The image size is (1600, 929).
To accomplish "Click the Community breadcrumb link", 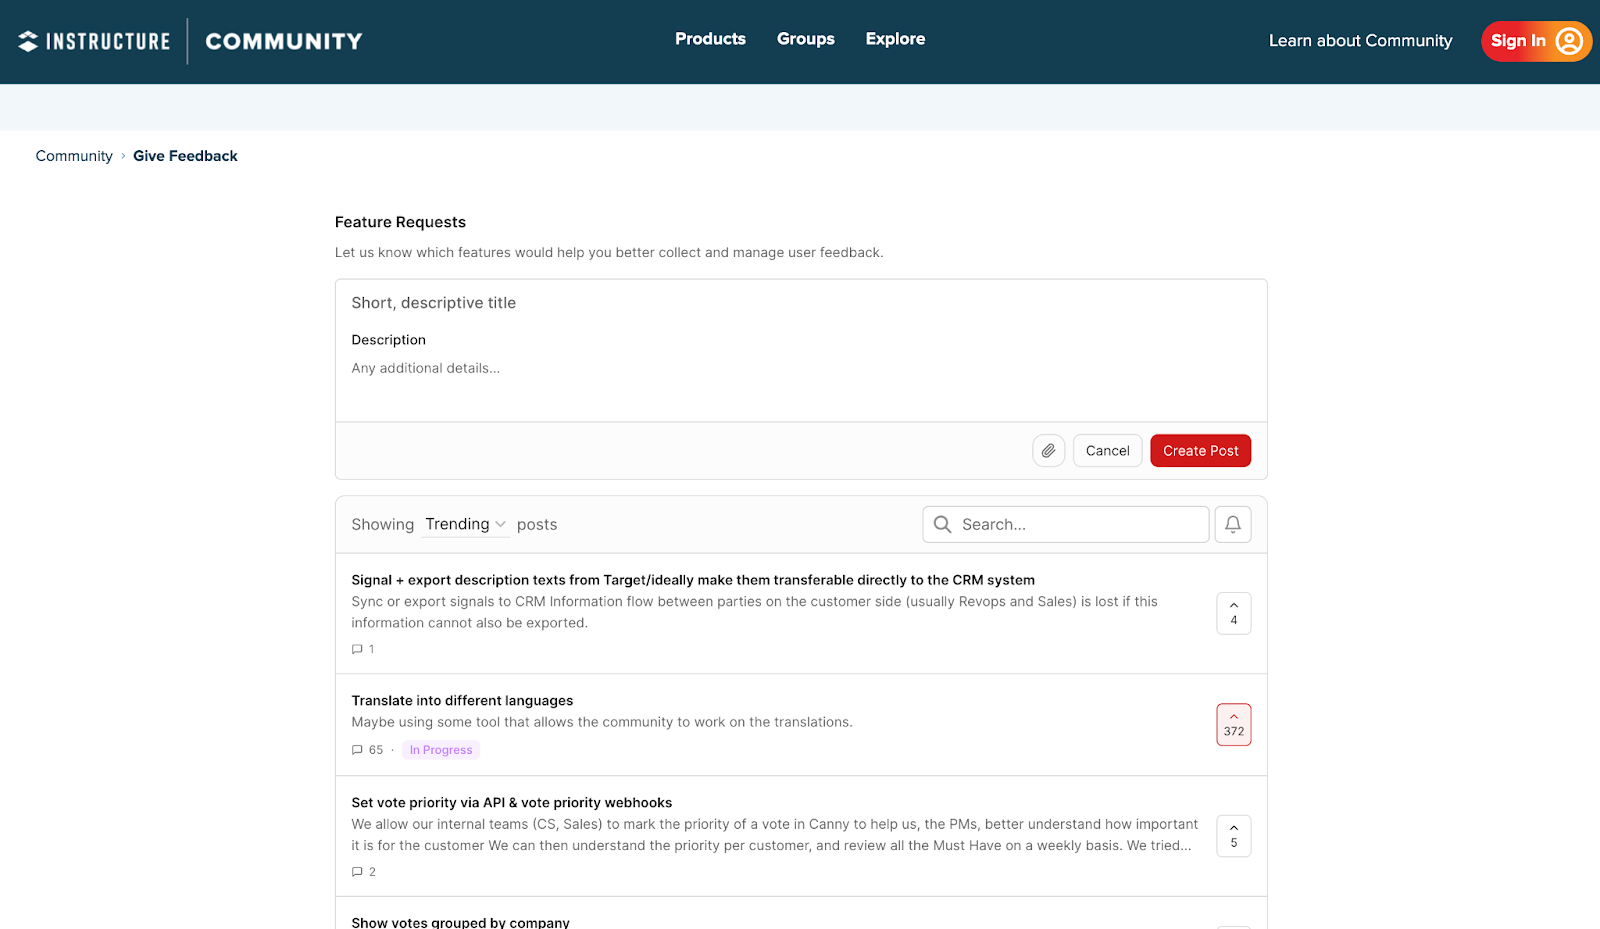I will 74,156.
